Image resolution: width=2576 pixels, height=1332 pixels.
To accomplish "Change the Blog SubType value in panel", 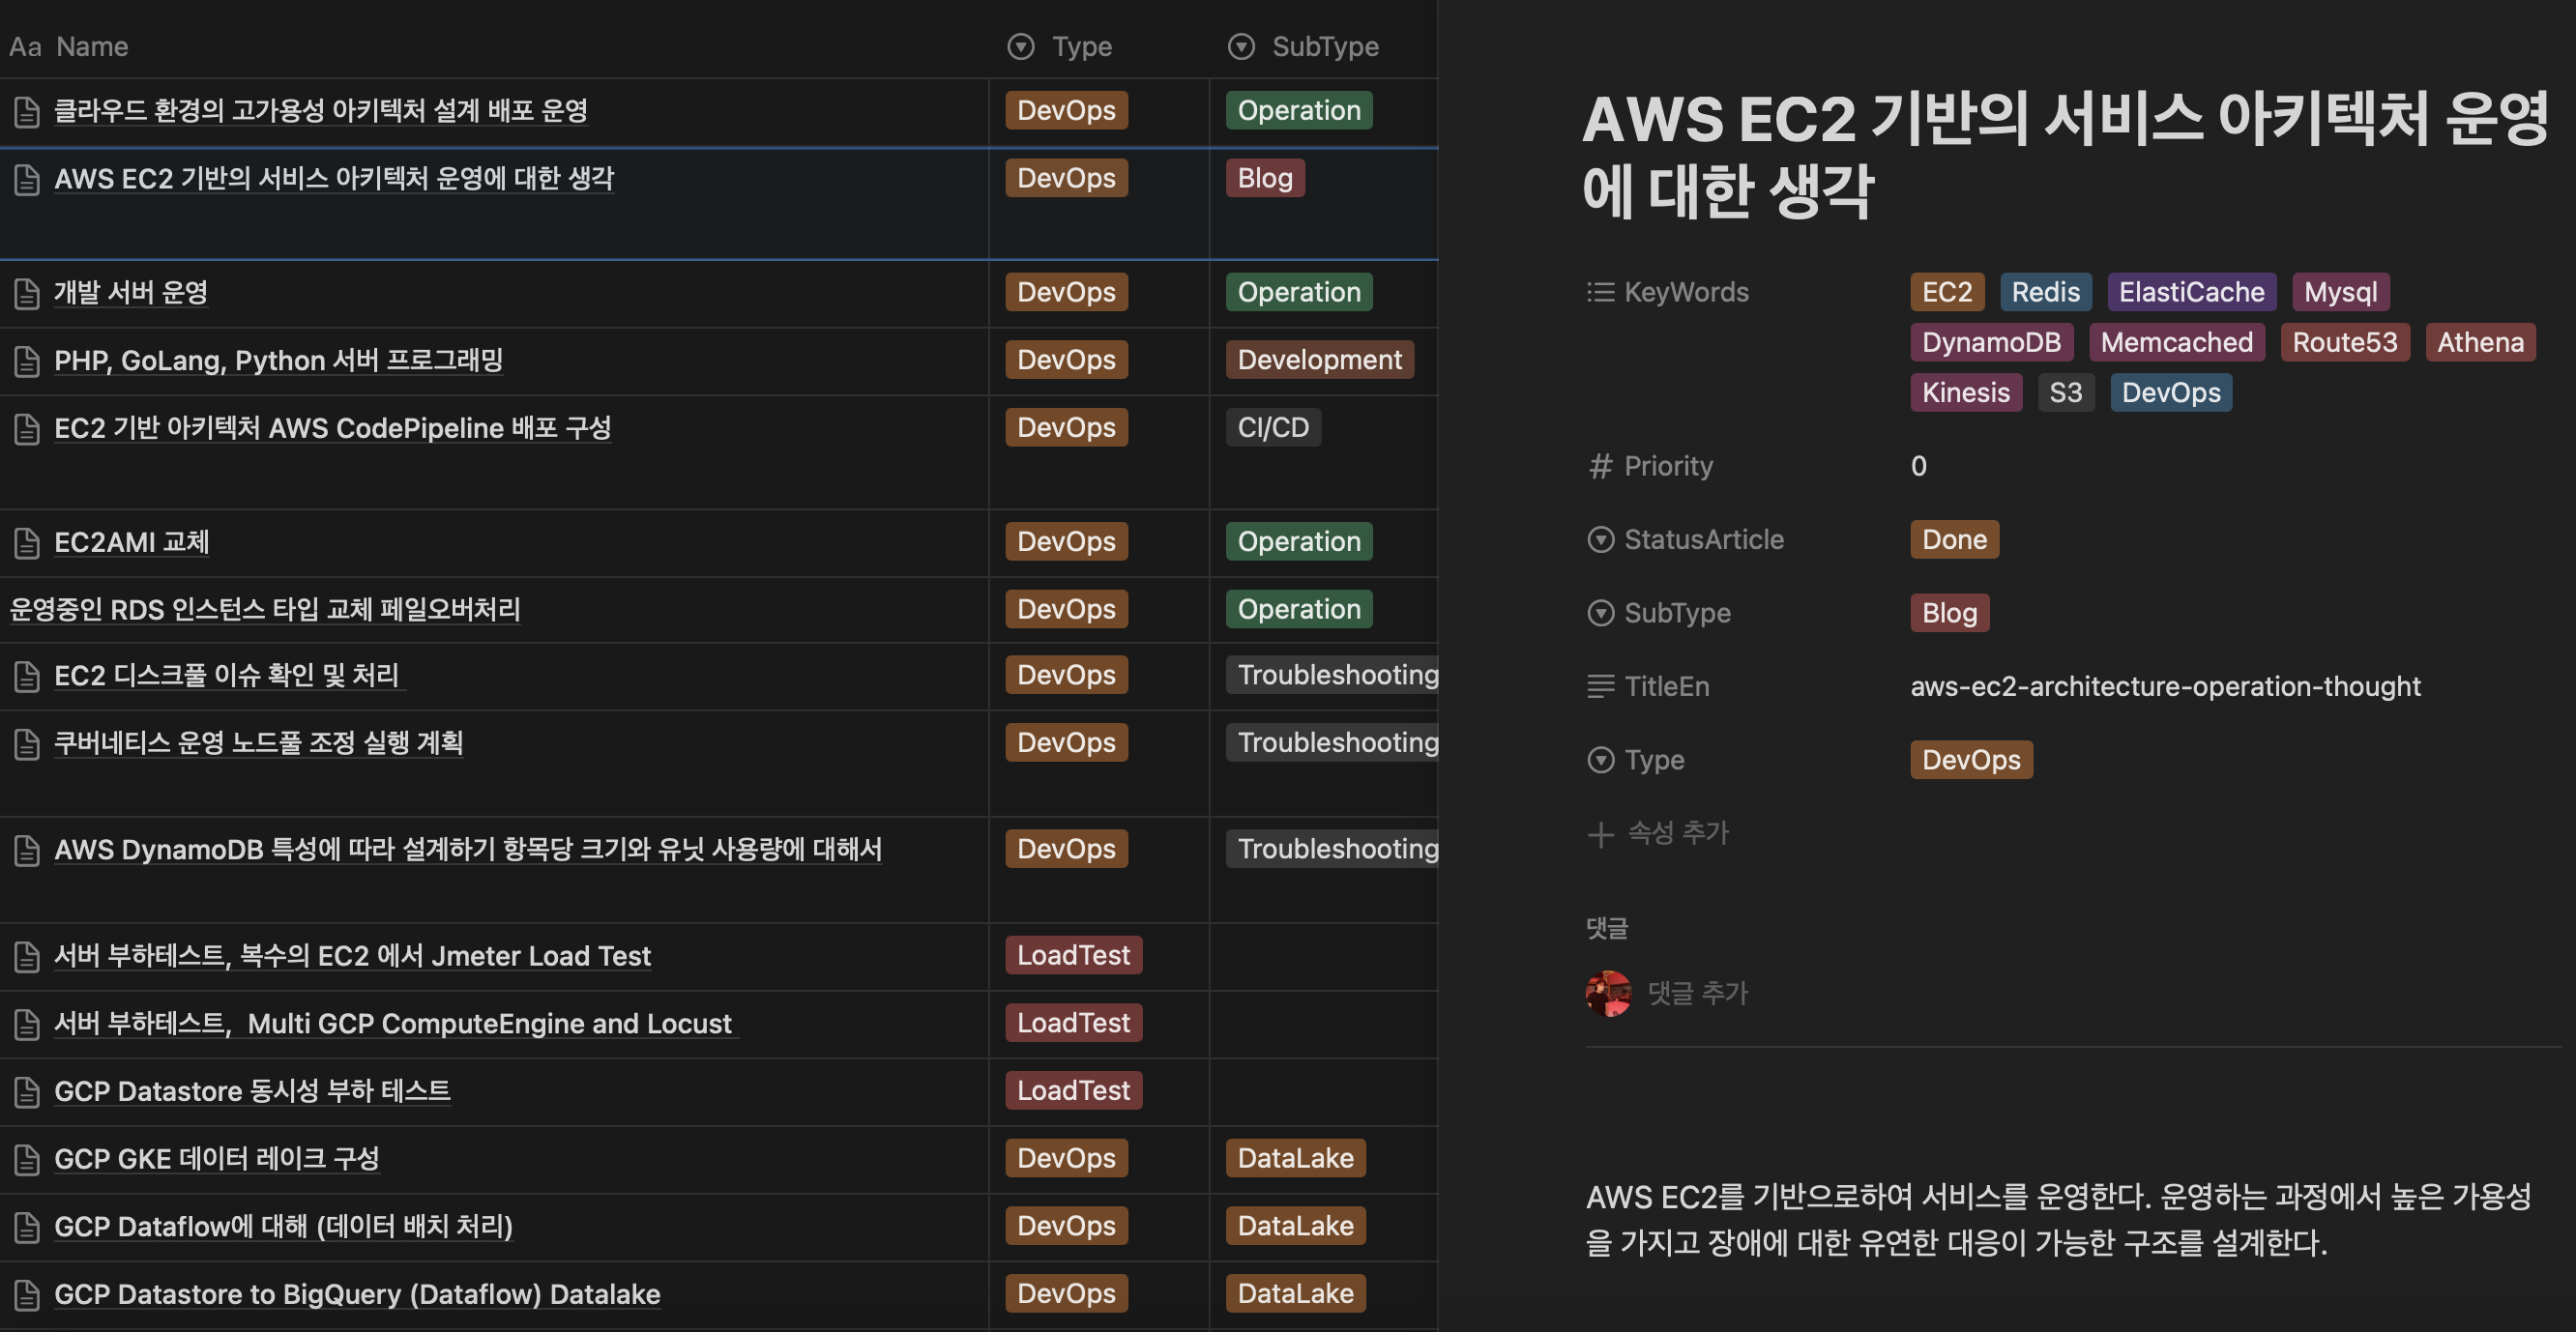I will [x=1949, y=613].
